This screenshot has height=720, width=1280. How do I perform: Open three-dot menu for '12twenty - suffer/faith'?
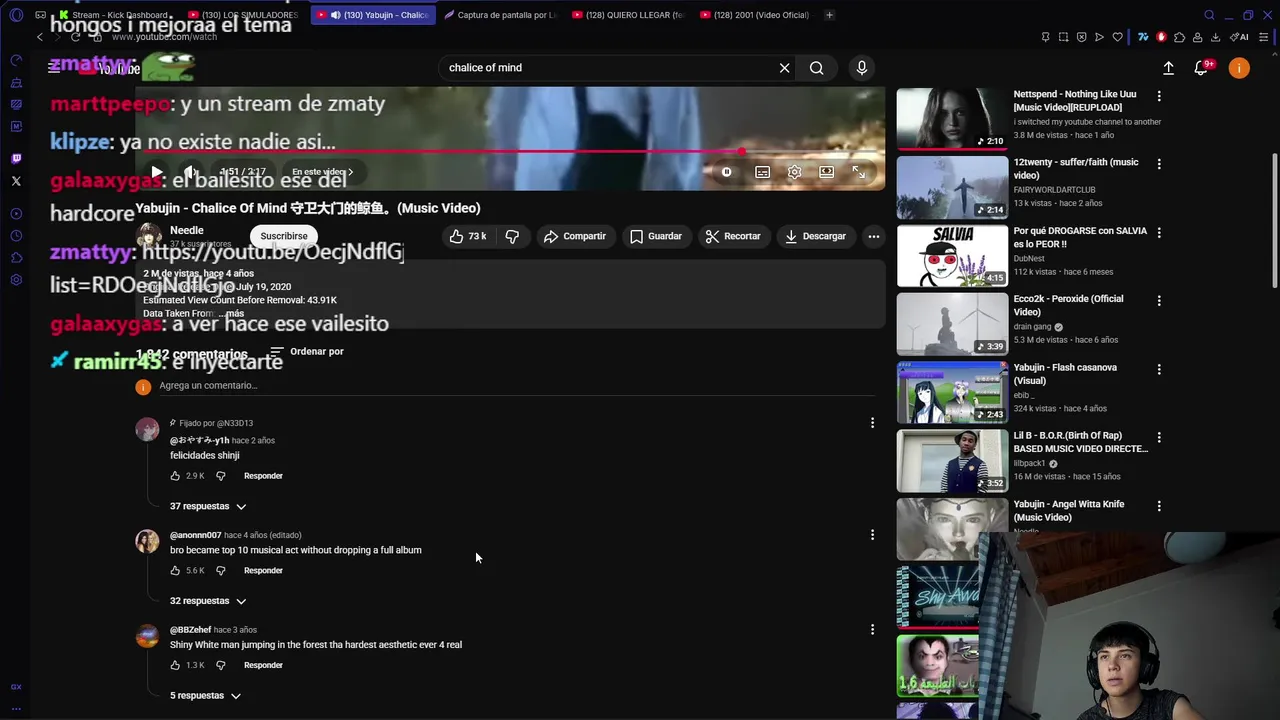1159,164
